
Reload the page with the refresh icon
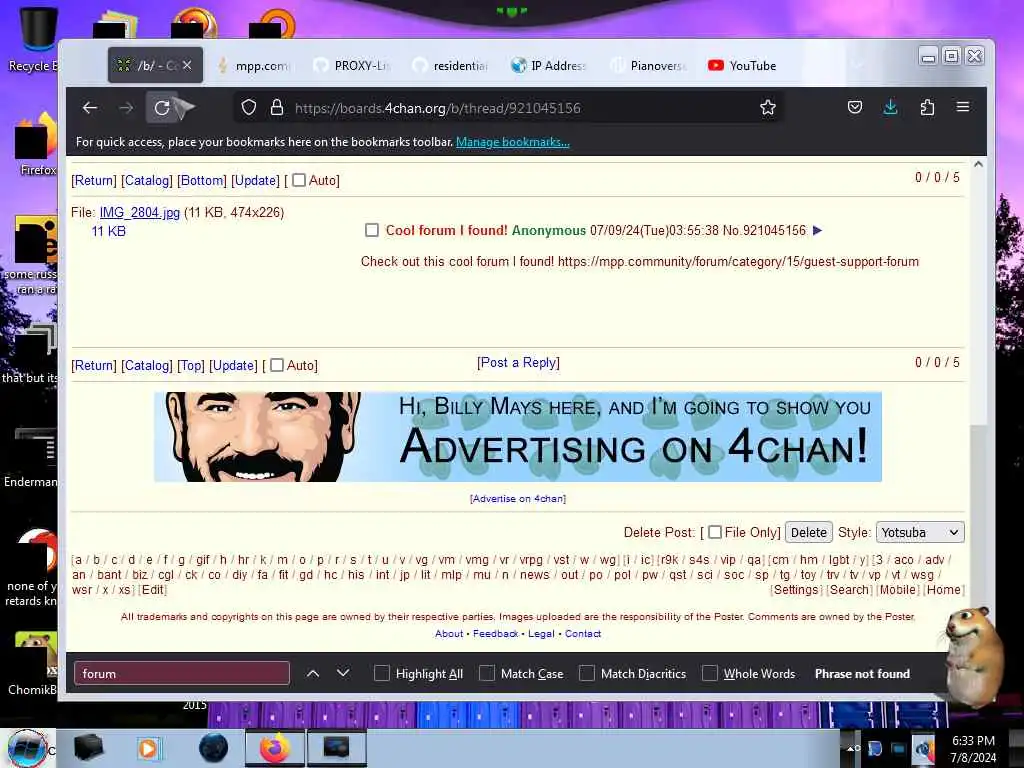pos(162,108)
